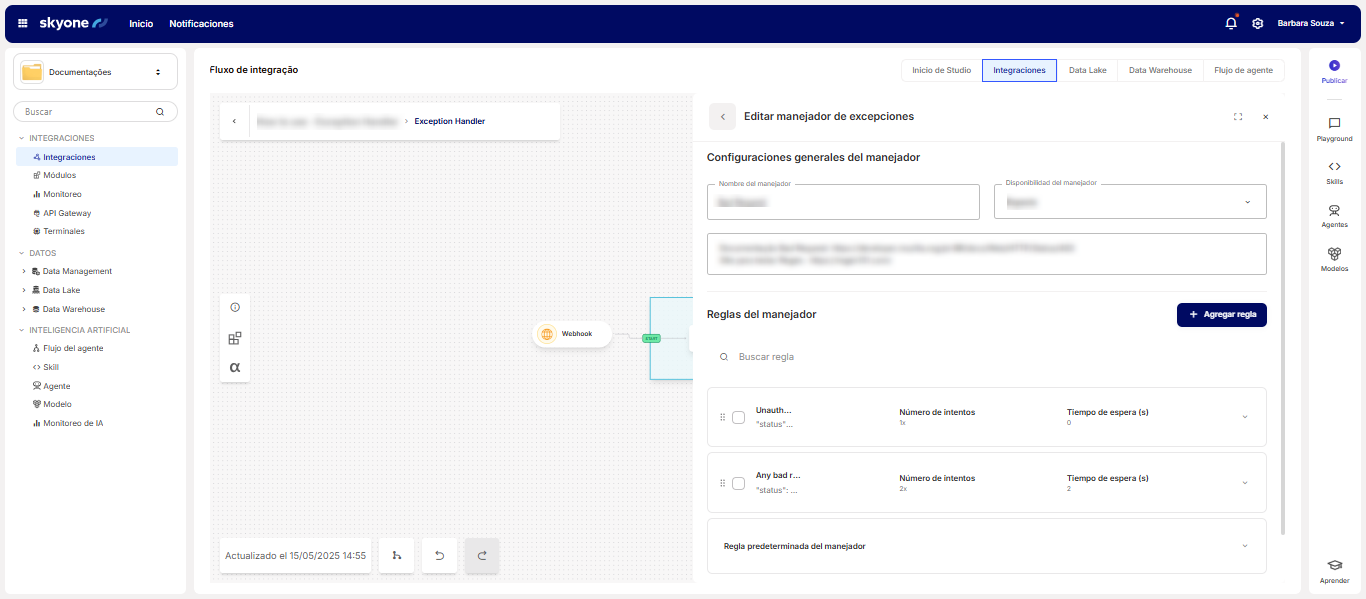The width and height of the screenshot is (1366, 599).
Task: Open the settings gear icon
Action: click(x=1258, y=24)
